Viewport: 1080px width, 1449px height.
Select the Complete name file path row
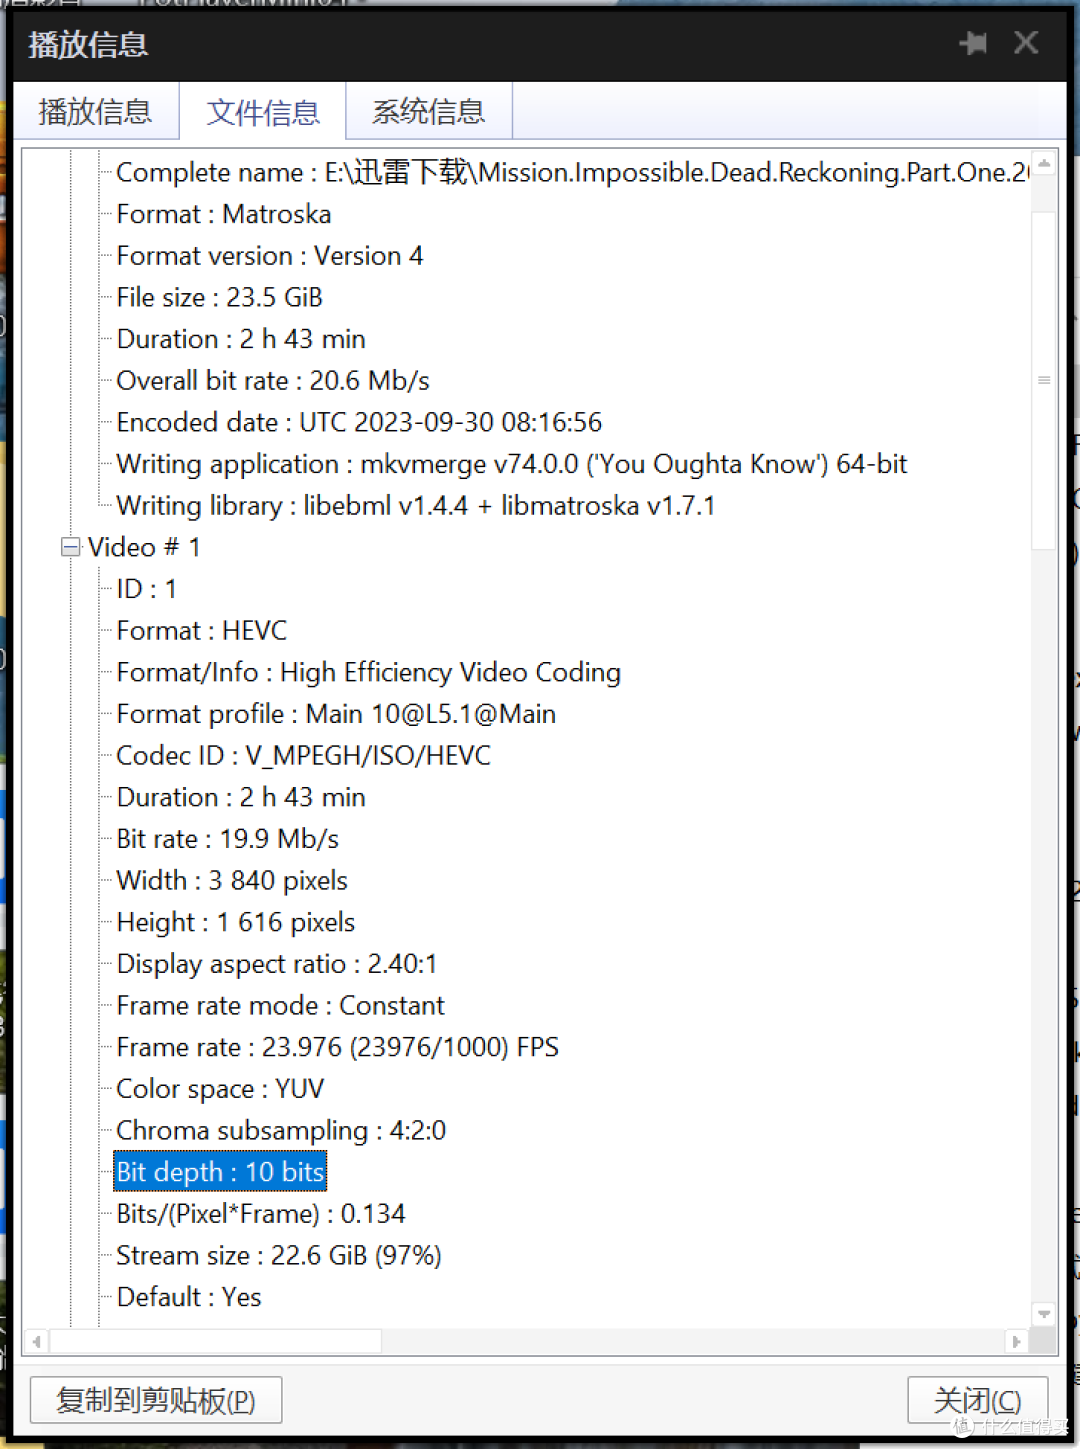click(572, 172)
